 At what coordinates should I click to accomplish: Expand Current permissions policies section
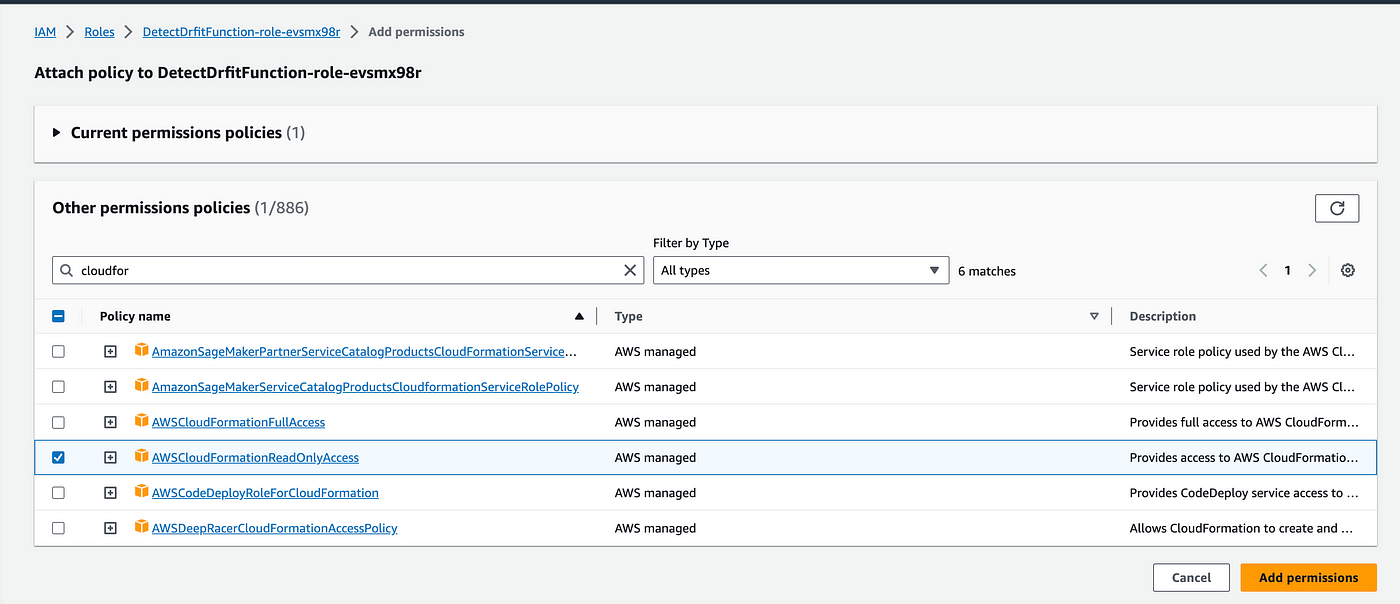click(57, 132)
